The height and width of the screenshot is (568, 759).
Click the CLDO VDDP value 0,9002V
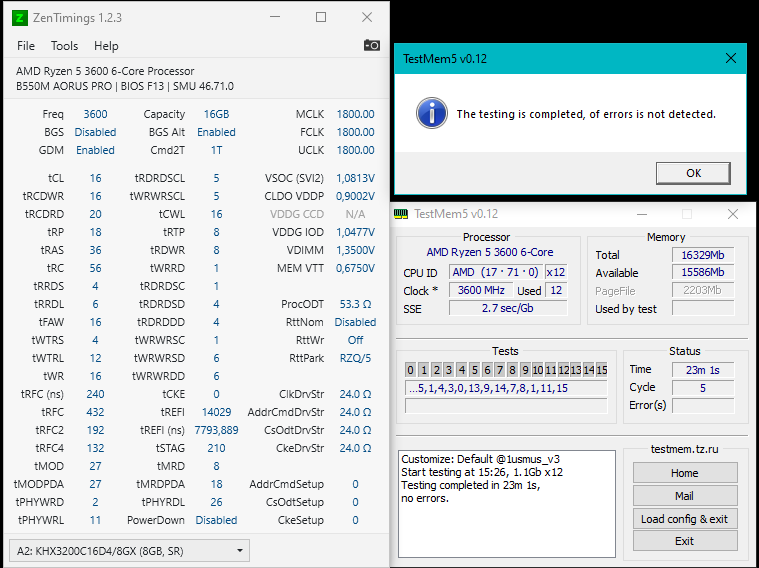coord(355,196)
